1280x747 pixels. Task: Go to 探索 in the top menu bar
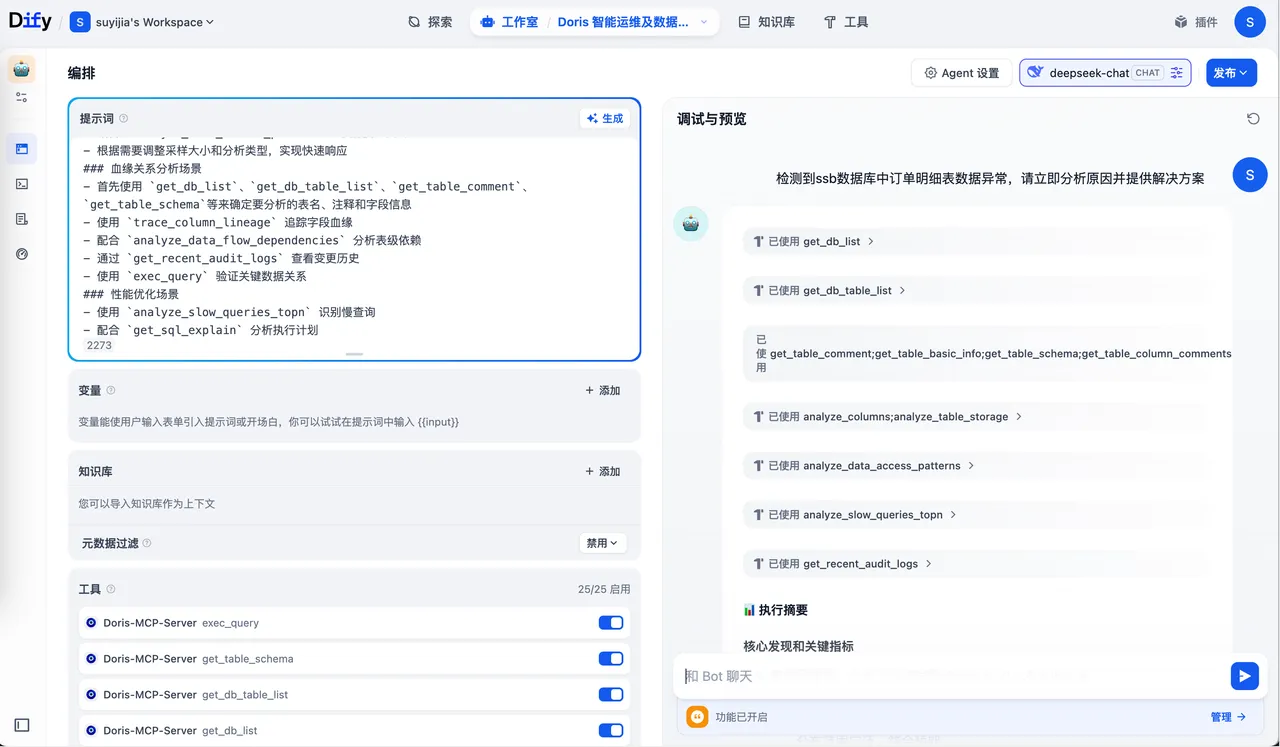coord(430,21)
